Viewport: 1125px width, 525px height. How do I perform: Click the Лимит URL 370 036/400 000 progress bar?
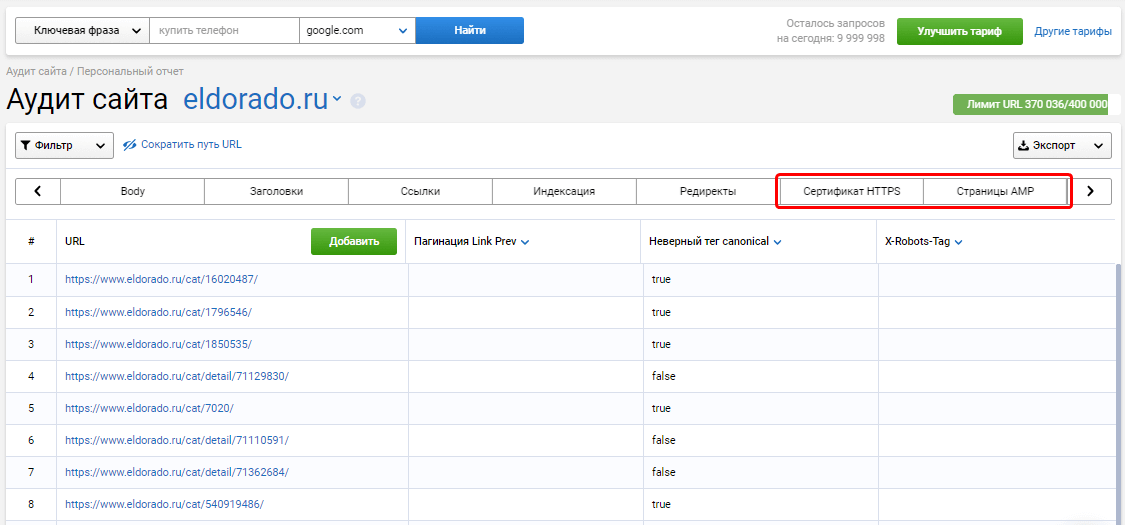(x=1036, y=105)
